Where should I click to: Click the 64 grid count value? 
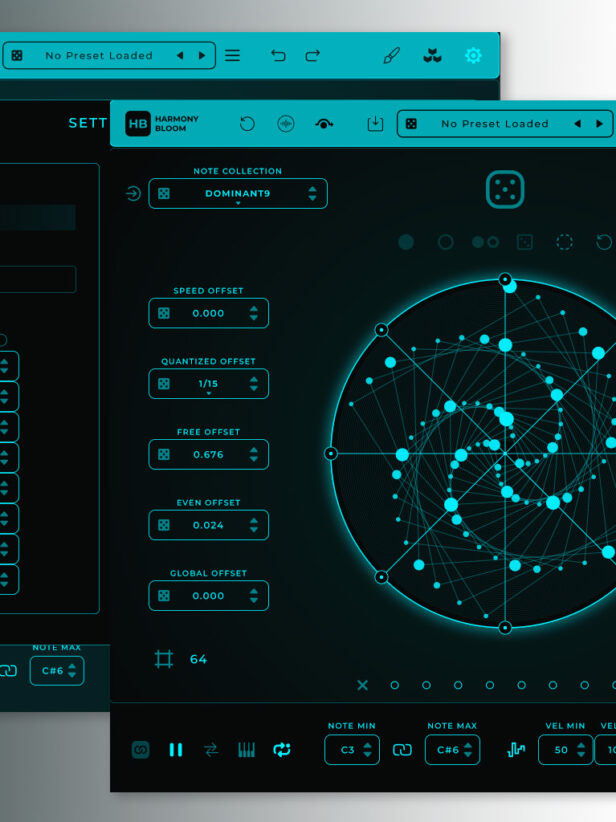tap(198, 659)
